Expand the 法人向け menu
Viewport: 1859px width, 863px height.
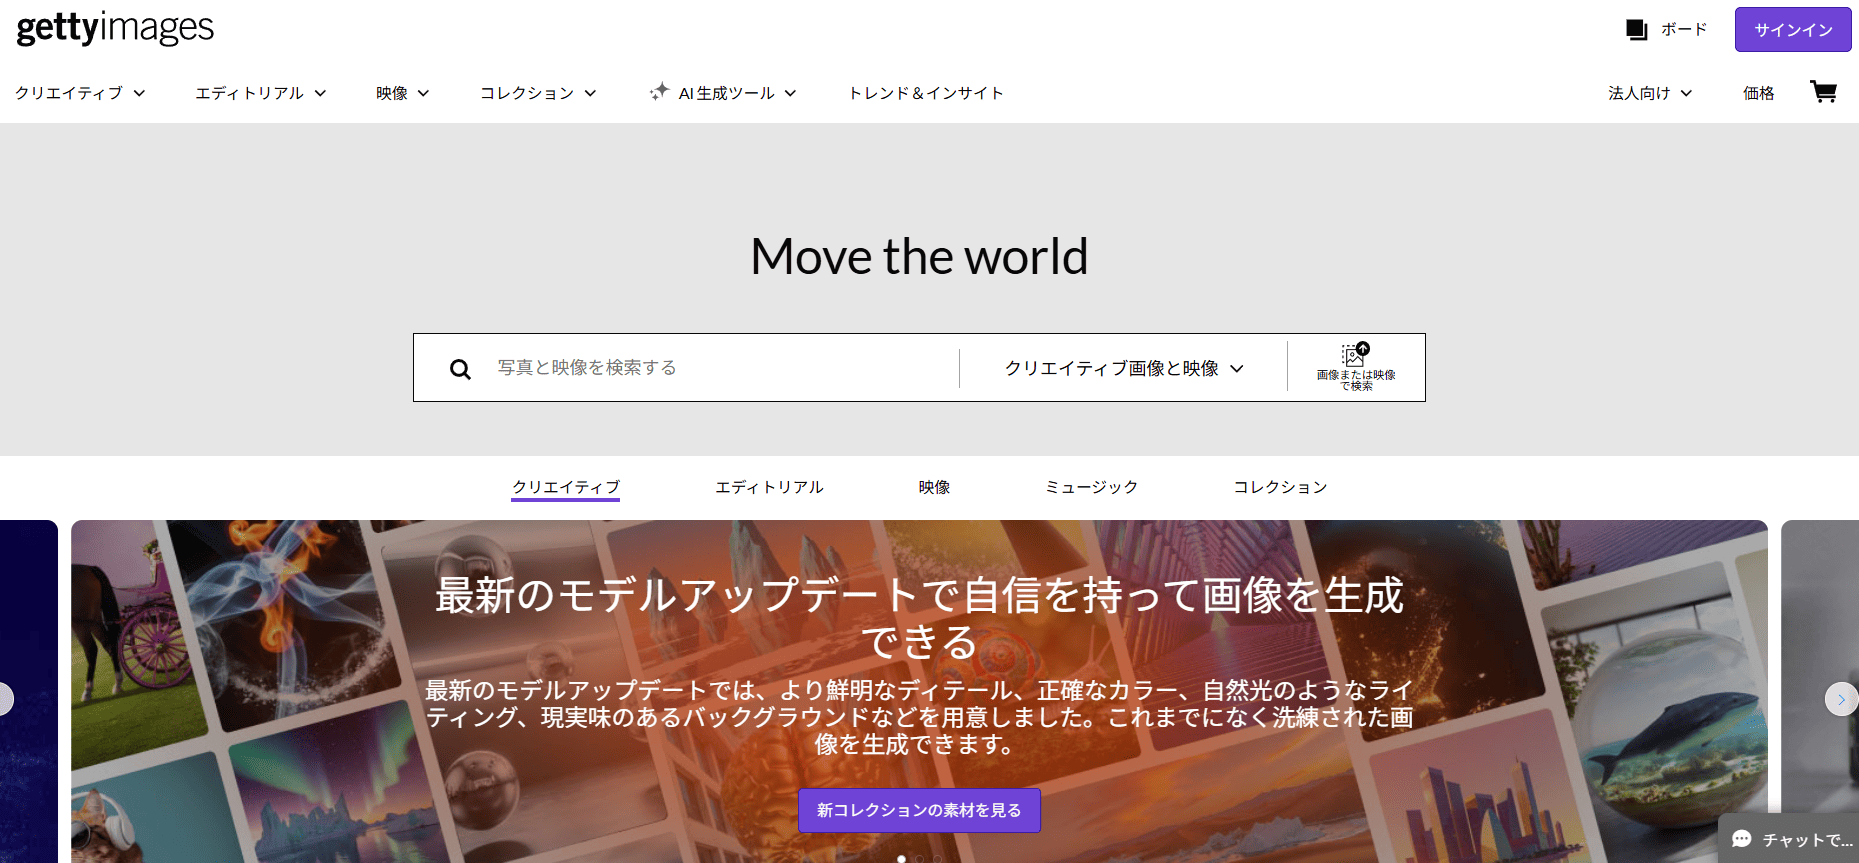[x=1650, y=93]
